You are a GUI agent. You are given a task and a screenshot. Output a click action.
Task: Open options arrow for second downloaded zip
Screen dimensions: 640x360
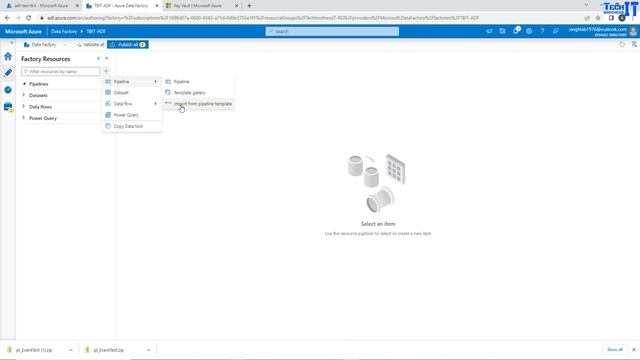click(148, 350)
